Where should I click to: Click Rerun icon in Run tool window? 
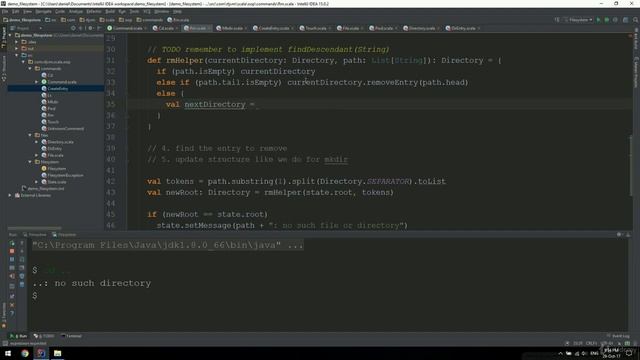[x=12, y=243]
